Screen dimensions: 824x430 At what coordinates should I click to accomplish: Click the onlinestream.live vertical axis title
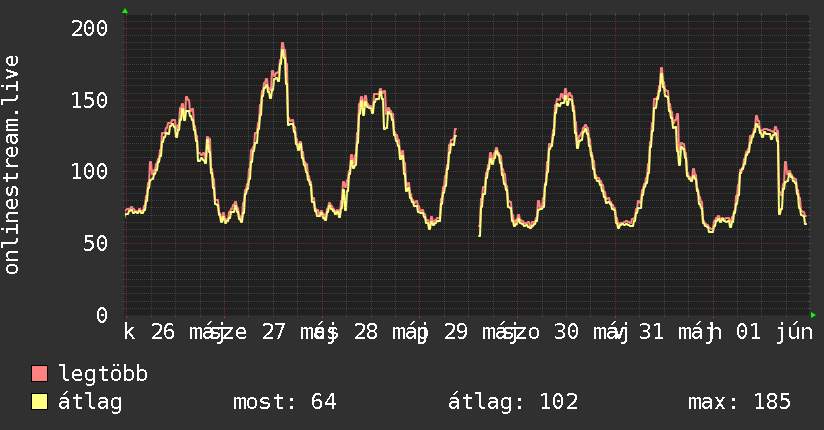click(x=12, y=165)
